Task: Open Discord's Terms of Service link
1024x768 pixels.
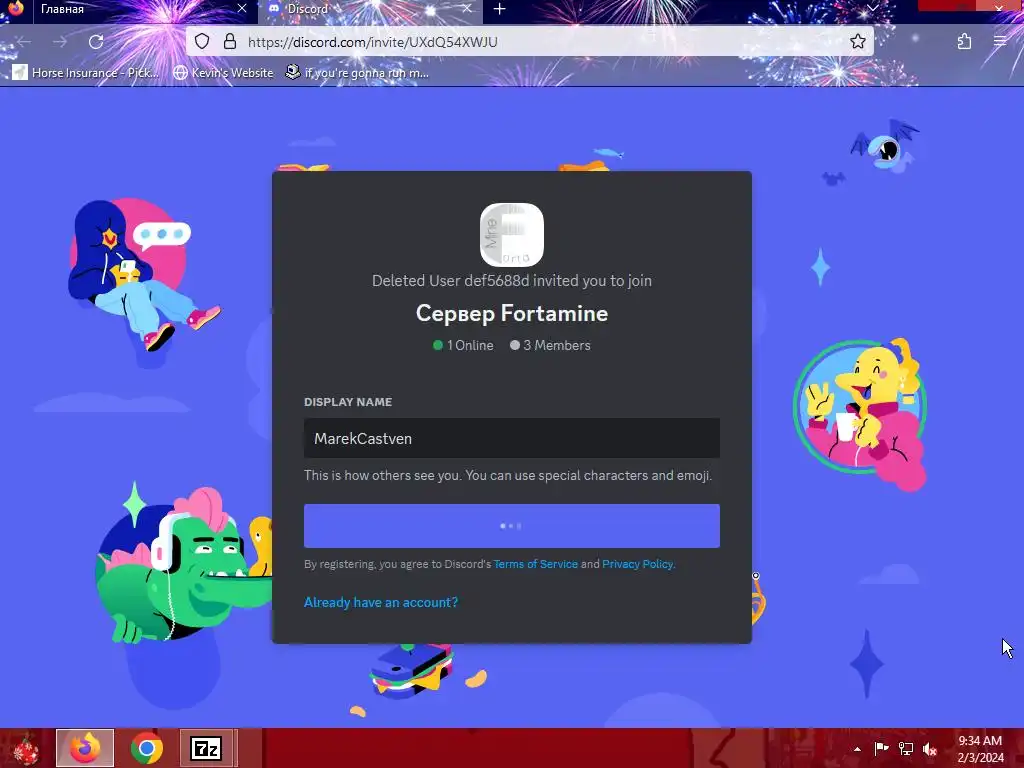Action: (536, 564)
